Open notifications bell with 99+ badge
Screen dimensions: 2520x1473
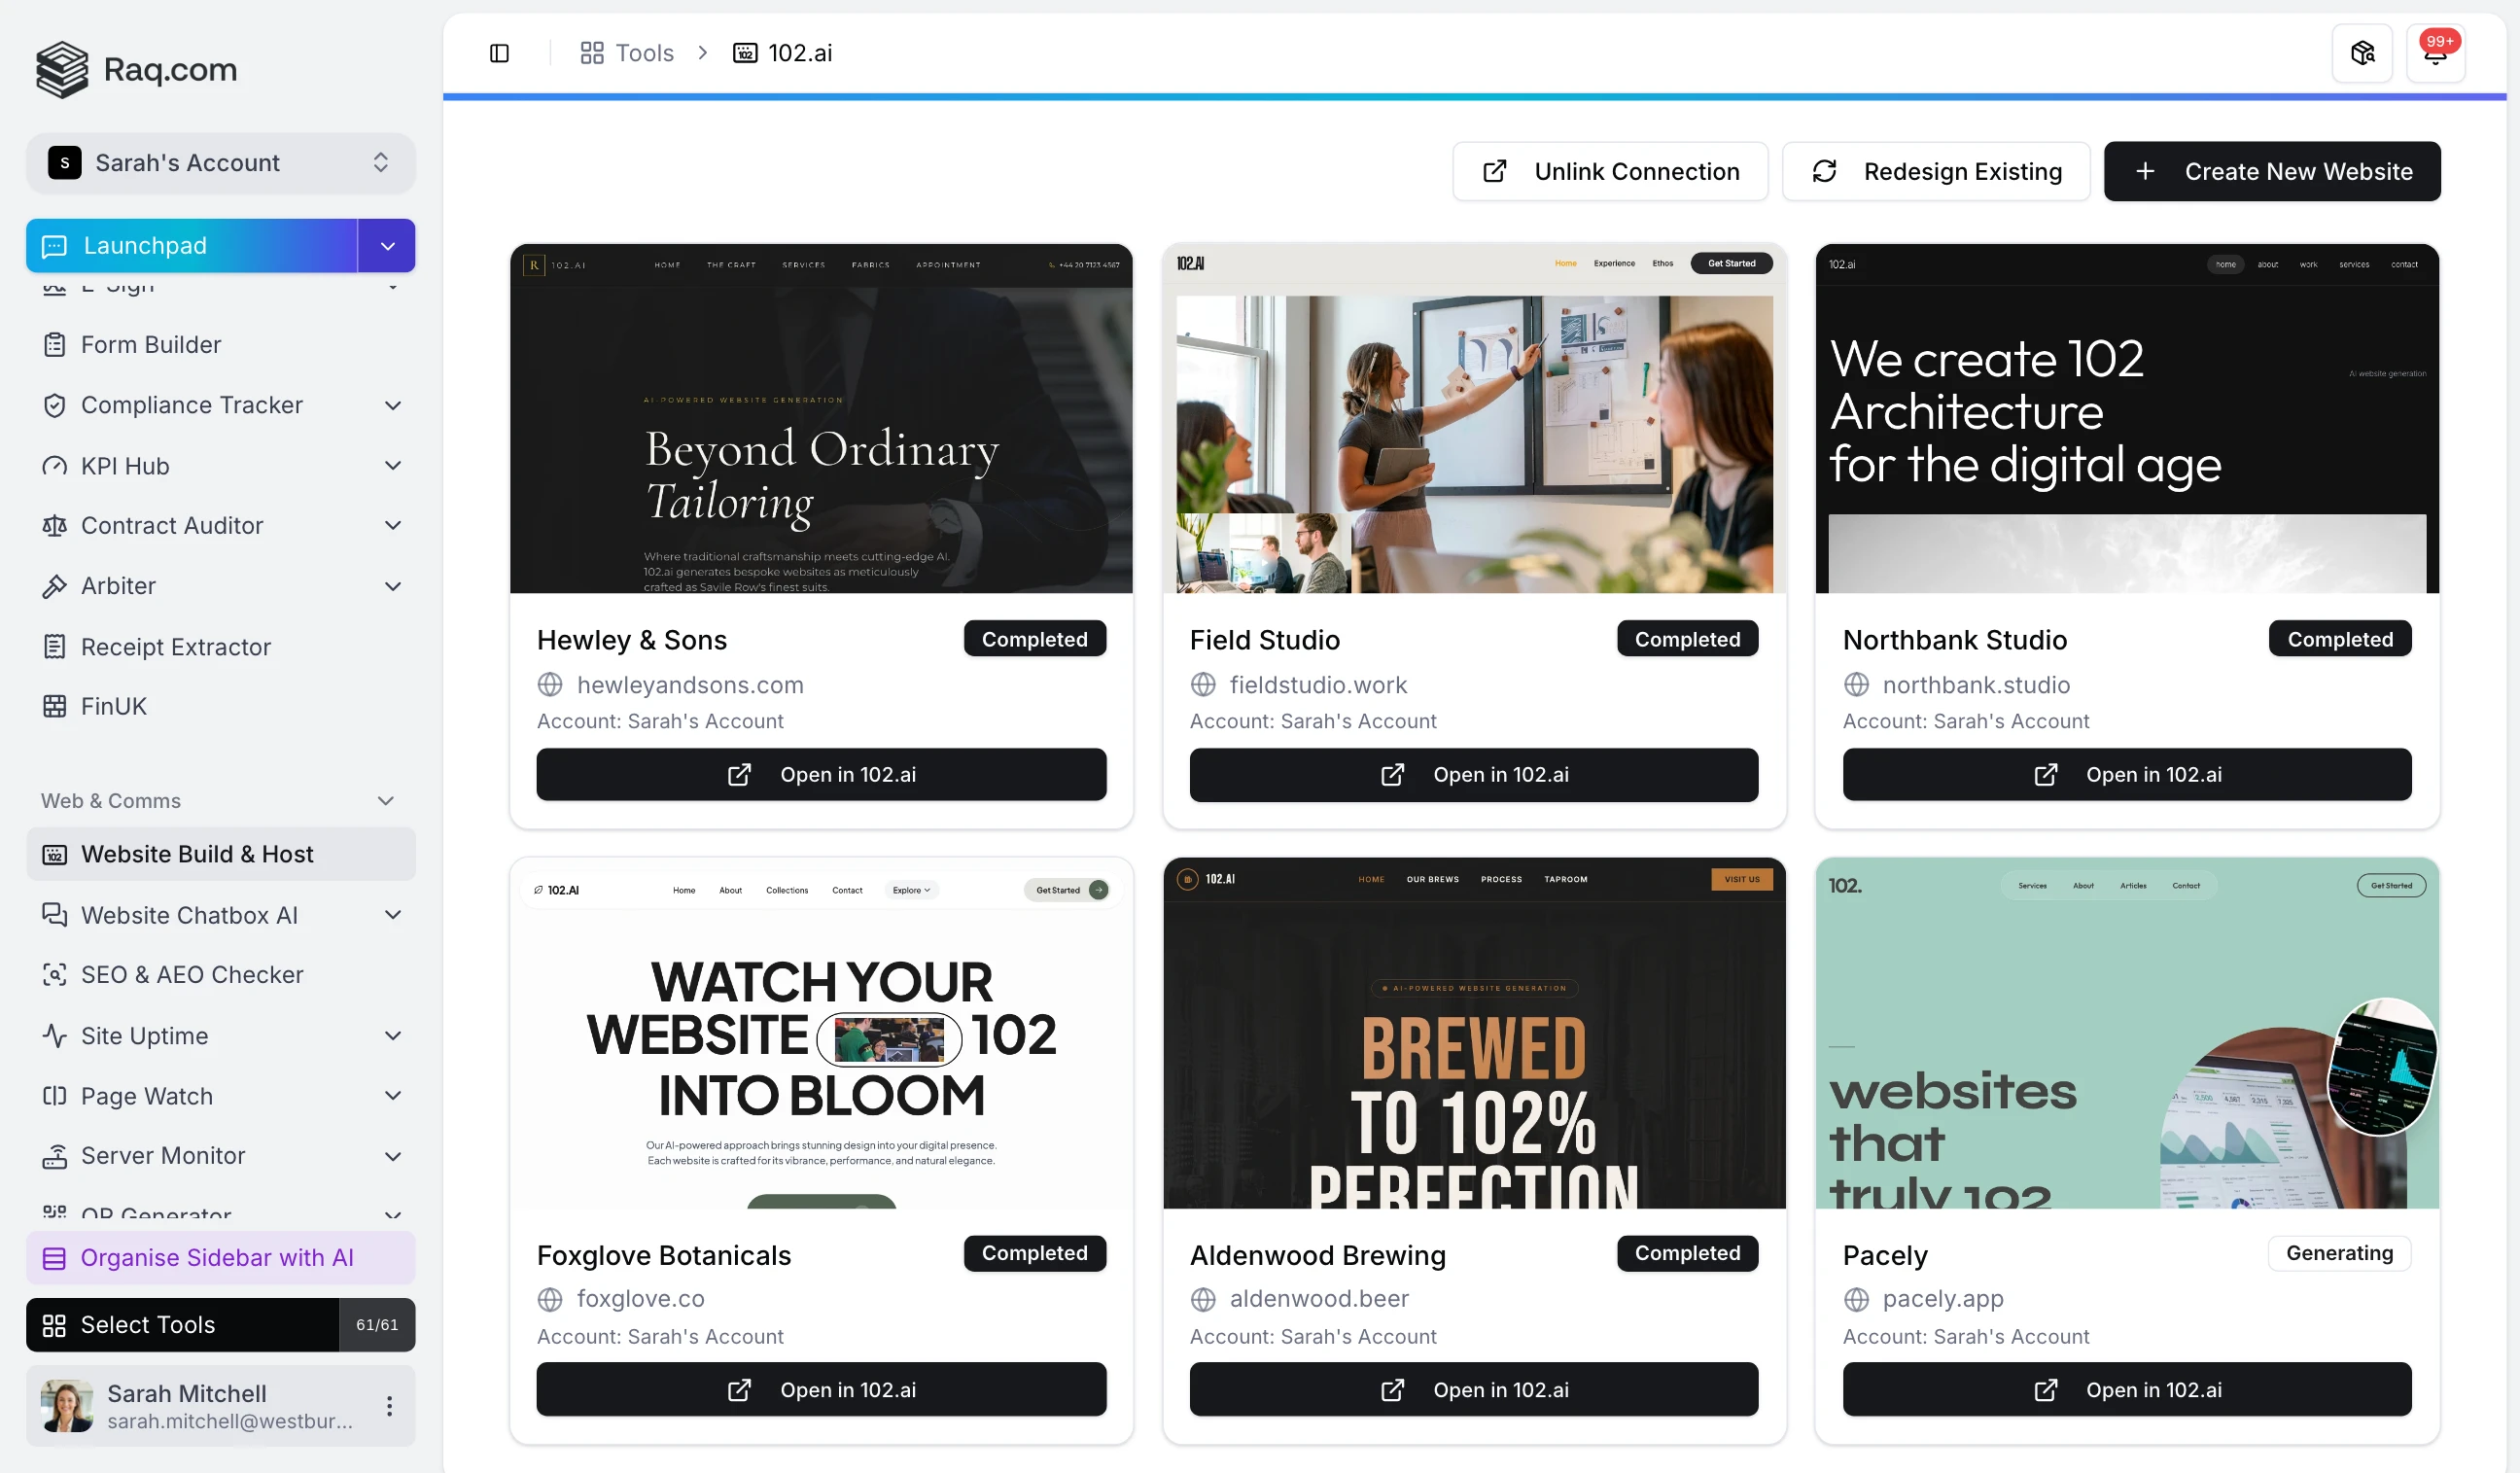point(2435,53)
